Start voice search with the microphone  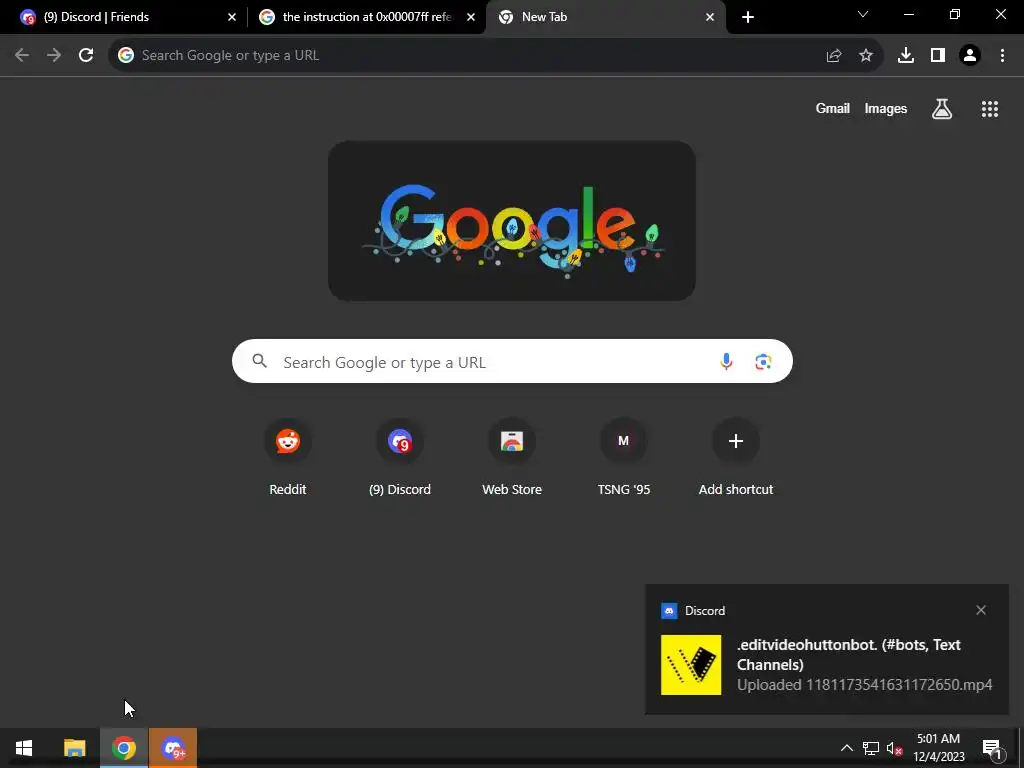pos(726,361)
